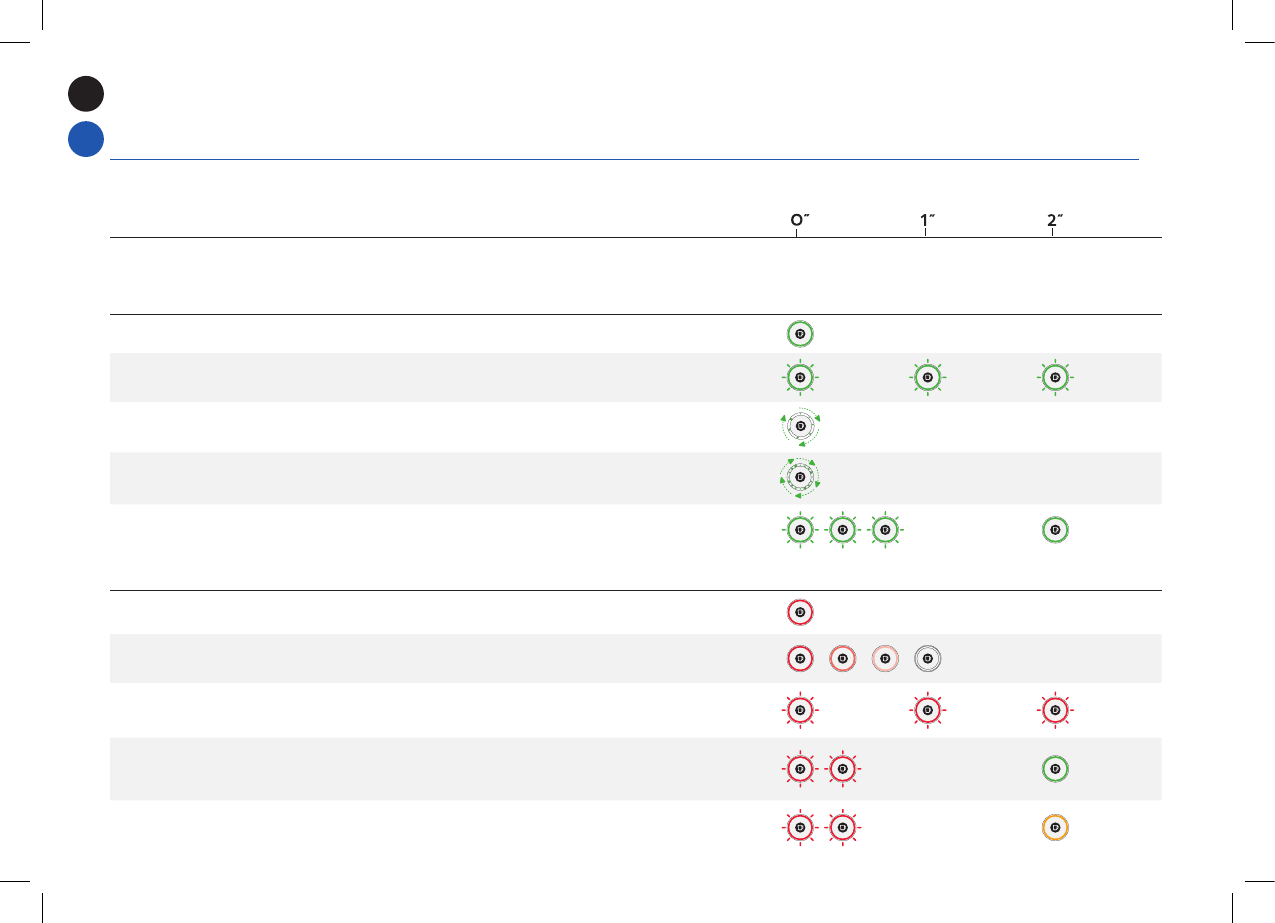Click the blinking red ring under the 2″ mark
The image size is (1275, 923).
point(1054,711)
